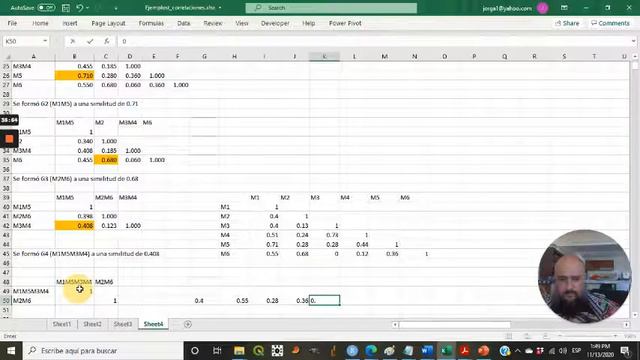
Task: Open Task View on taskbar
Action: 217,351
